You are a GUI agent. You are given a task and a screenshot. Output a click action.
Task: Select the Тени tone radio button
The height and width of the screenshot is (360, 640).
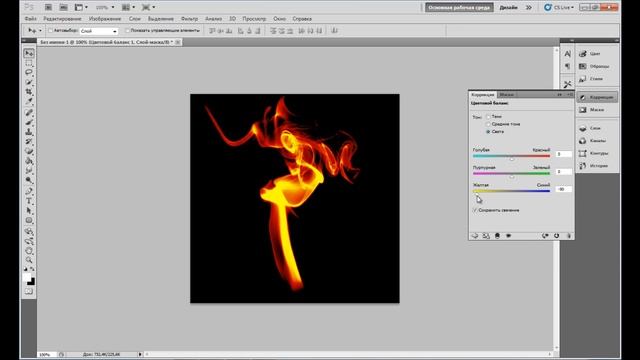[488, 117]
